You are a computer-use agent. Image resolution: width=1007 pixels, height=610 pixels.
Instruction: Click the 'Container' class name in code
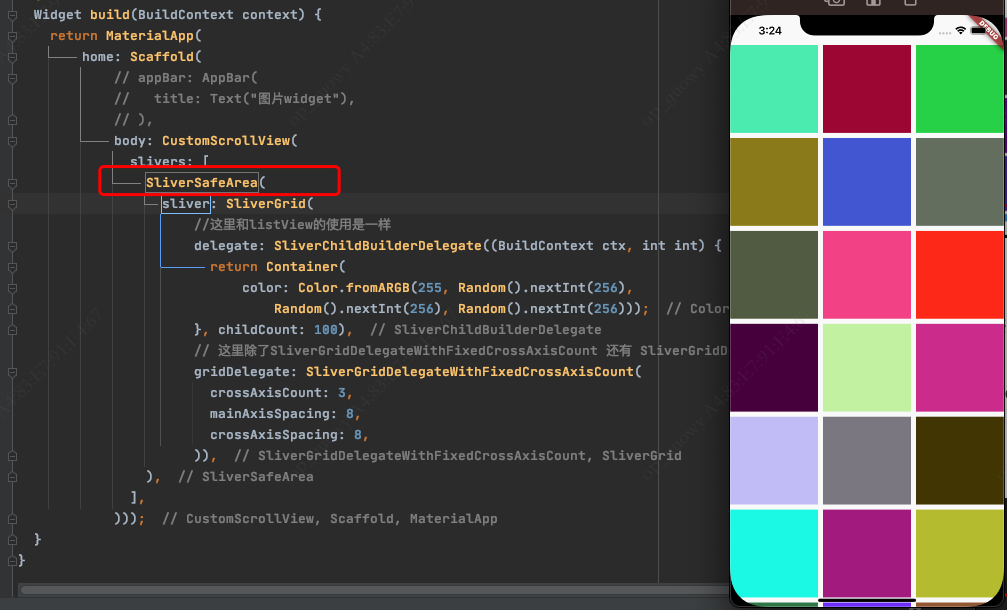click(302, 266)
